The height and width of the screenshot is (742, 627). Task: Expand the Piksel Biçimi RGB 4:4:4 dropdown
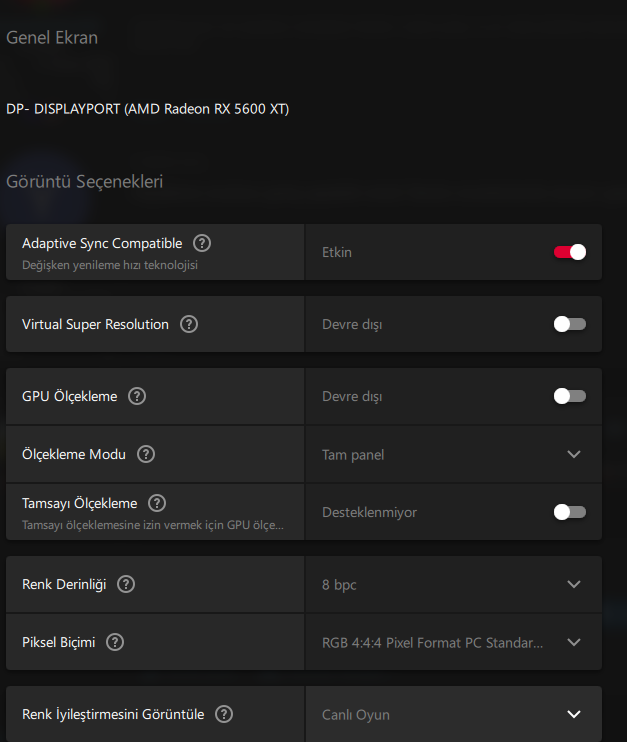pyautogui.click(x=573, y=642)
